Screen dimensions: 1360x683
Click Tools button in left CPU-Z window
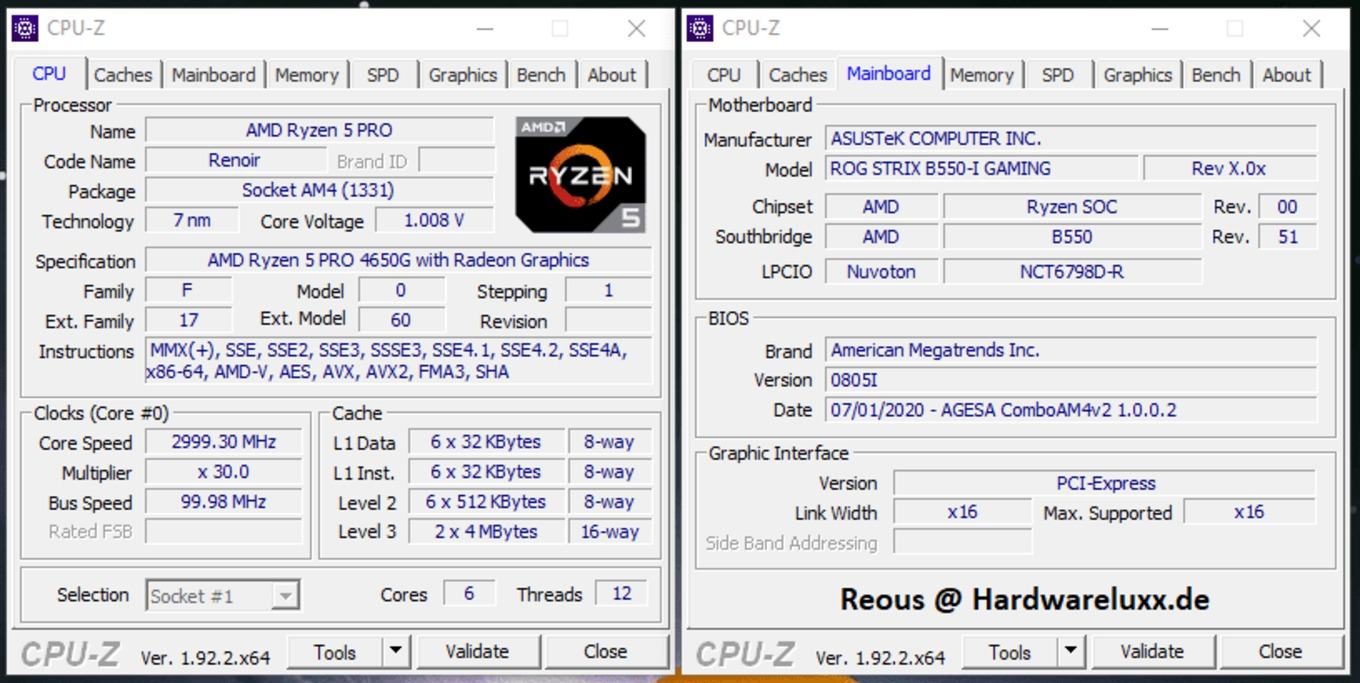[335, 652]
